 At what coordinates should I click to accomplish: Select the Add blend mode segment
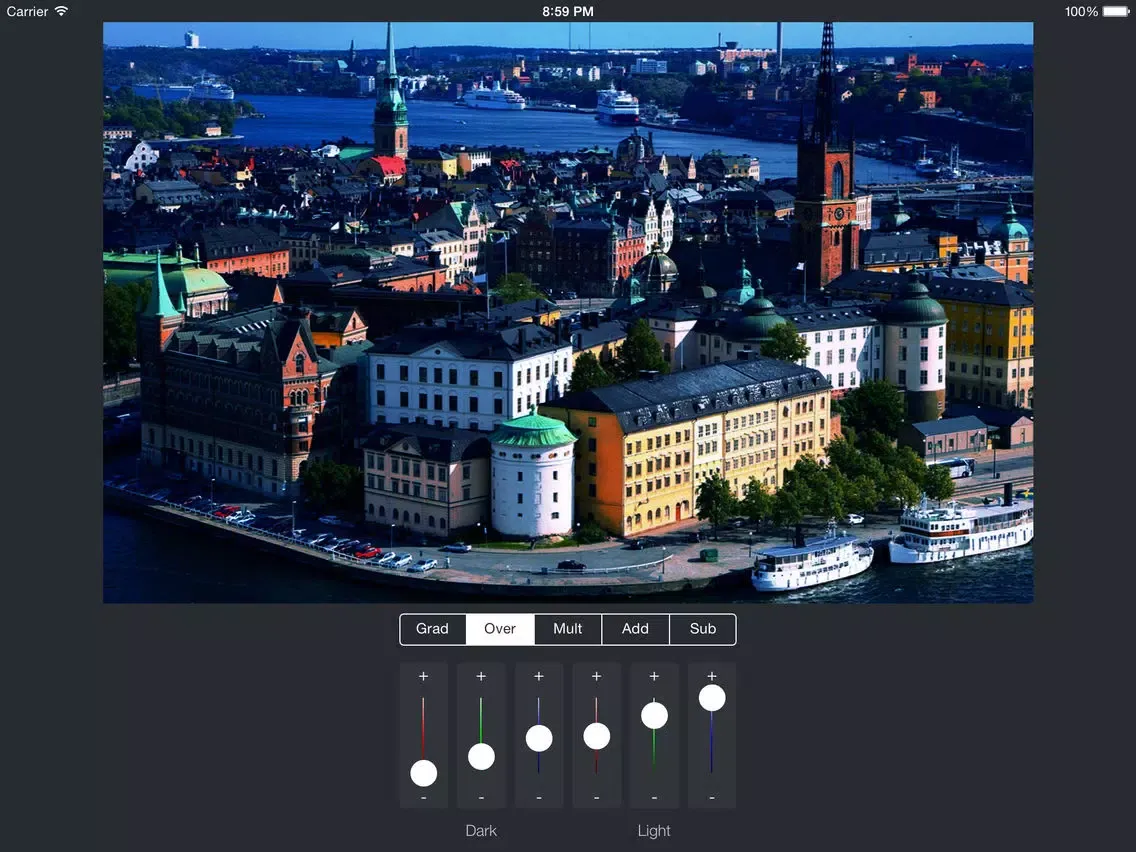(635, 629)
